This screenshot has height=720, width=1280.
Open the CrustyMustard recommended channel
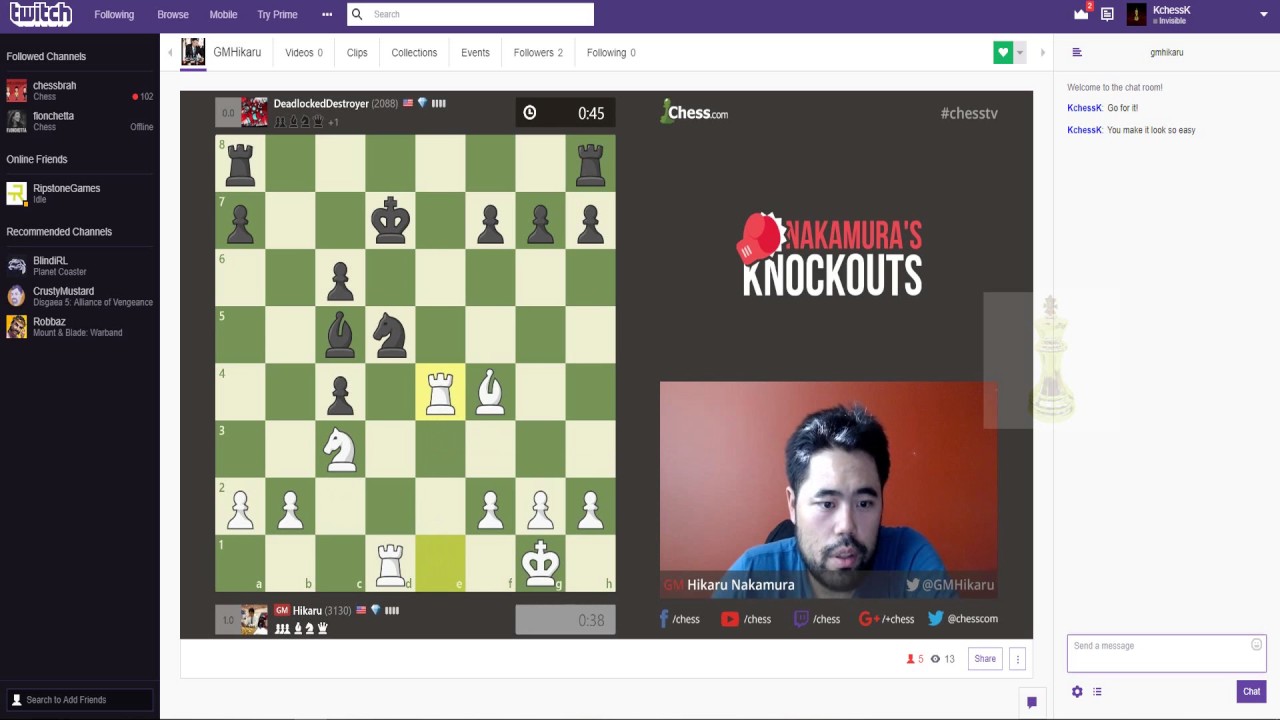coord(80,296)
